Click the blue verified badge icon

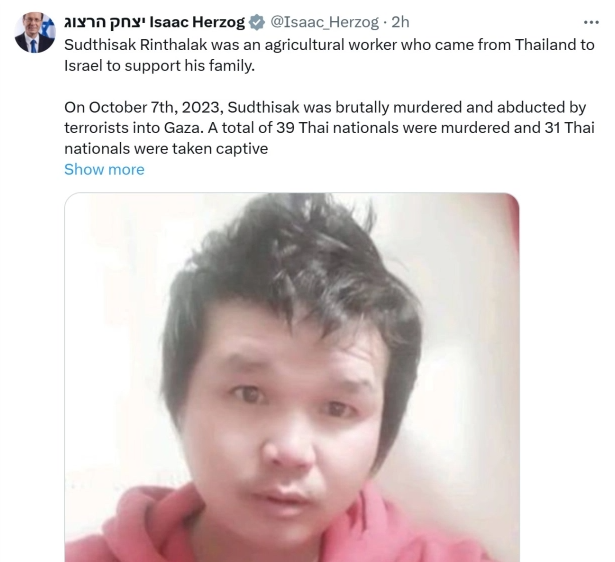[x=257, y=22]
